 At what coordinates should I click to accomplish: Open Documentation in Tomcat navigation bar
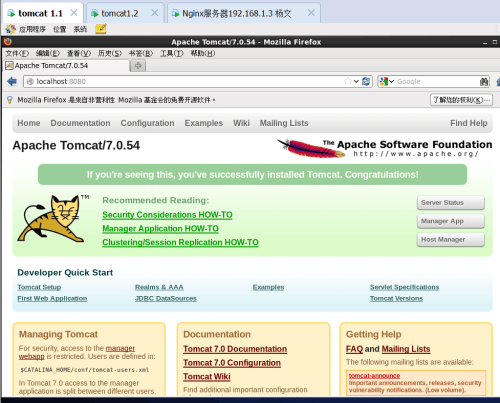point(80,123)
